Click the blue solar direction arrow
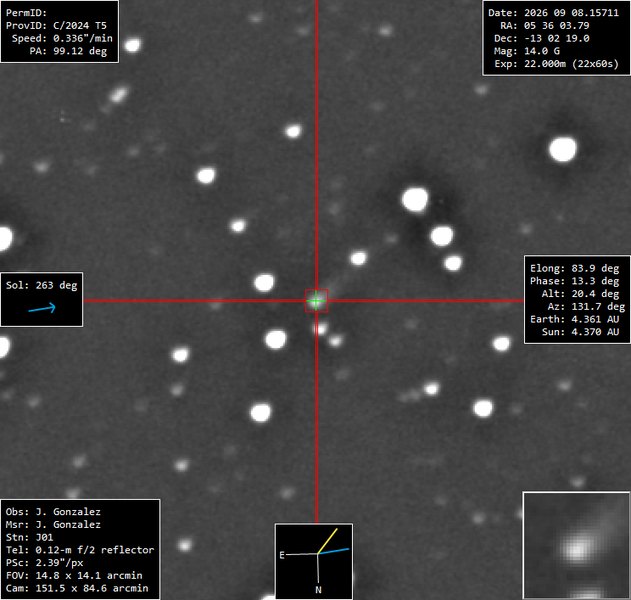This screenshot has height=600, width=631. pos(42,308)
